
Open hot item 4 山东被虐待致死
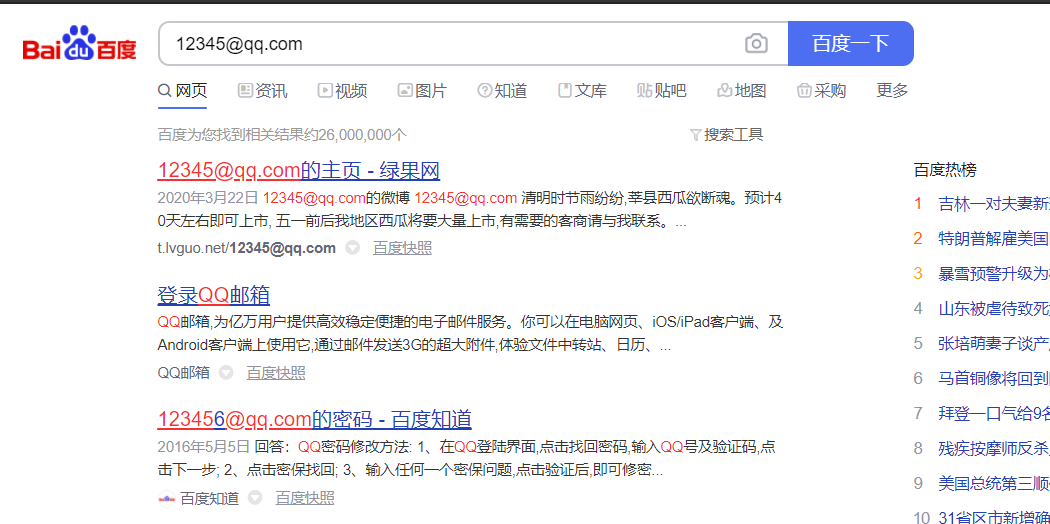[993, 309]
